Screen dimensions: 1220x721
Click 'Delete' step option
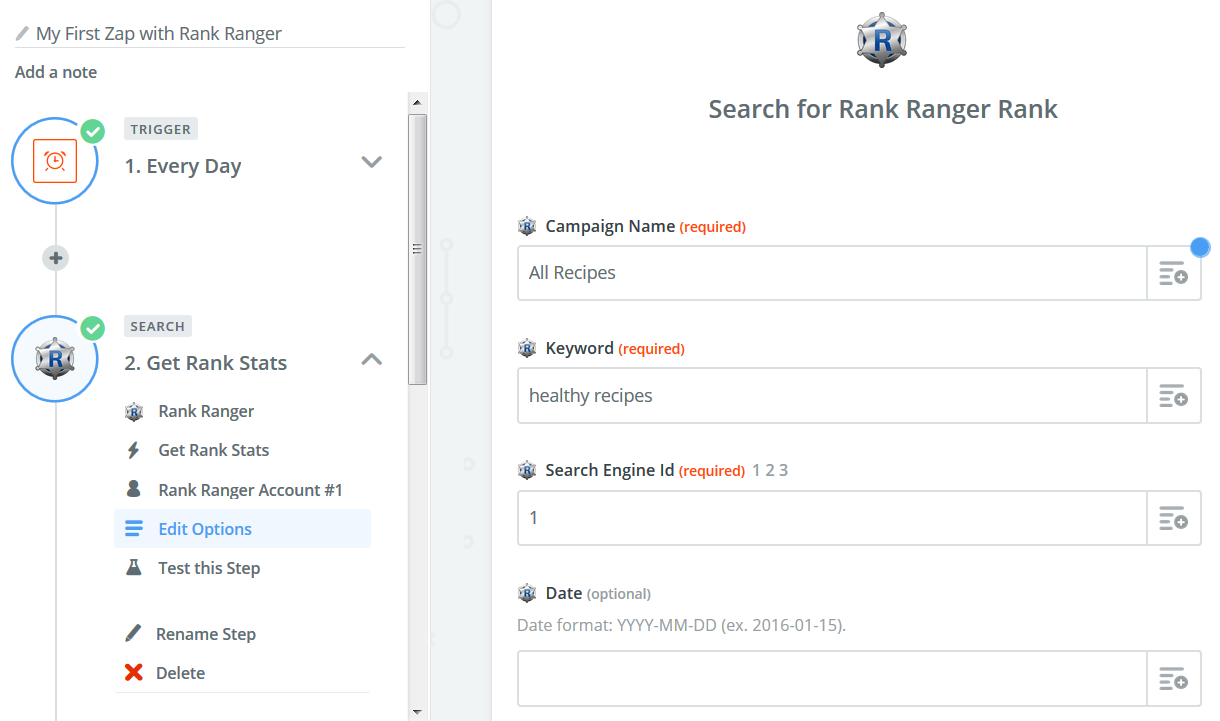click(x=181, y=673)
